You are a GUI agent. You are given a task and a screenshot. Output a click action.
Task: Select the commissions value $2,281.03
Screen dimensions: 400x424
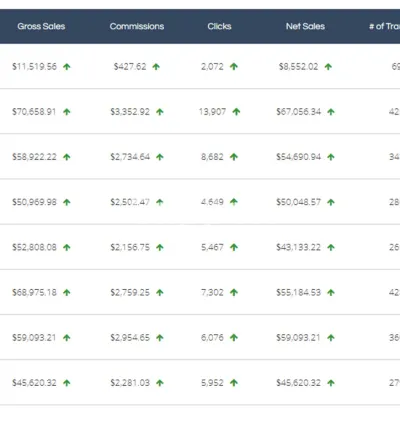pos(130,383)
